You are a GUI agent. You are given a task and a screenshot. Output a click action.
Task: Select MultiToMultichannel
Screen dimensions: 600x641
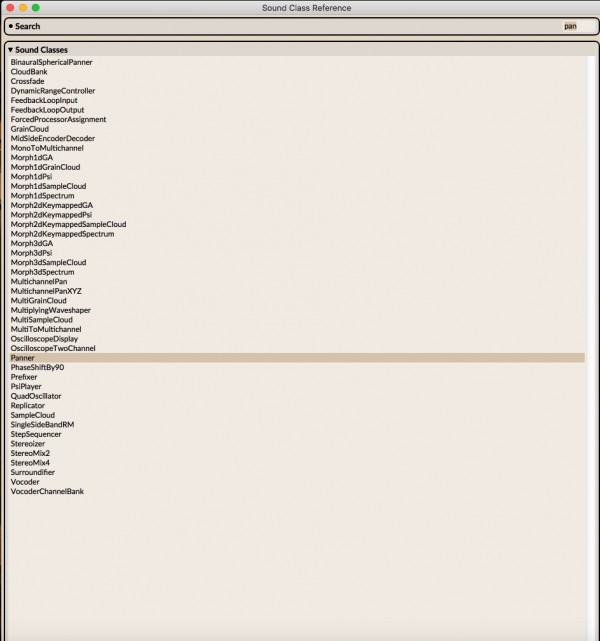46,329
